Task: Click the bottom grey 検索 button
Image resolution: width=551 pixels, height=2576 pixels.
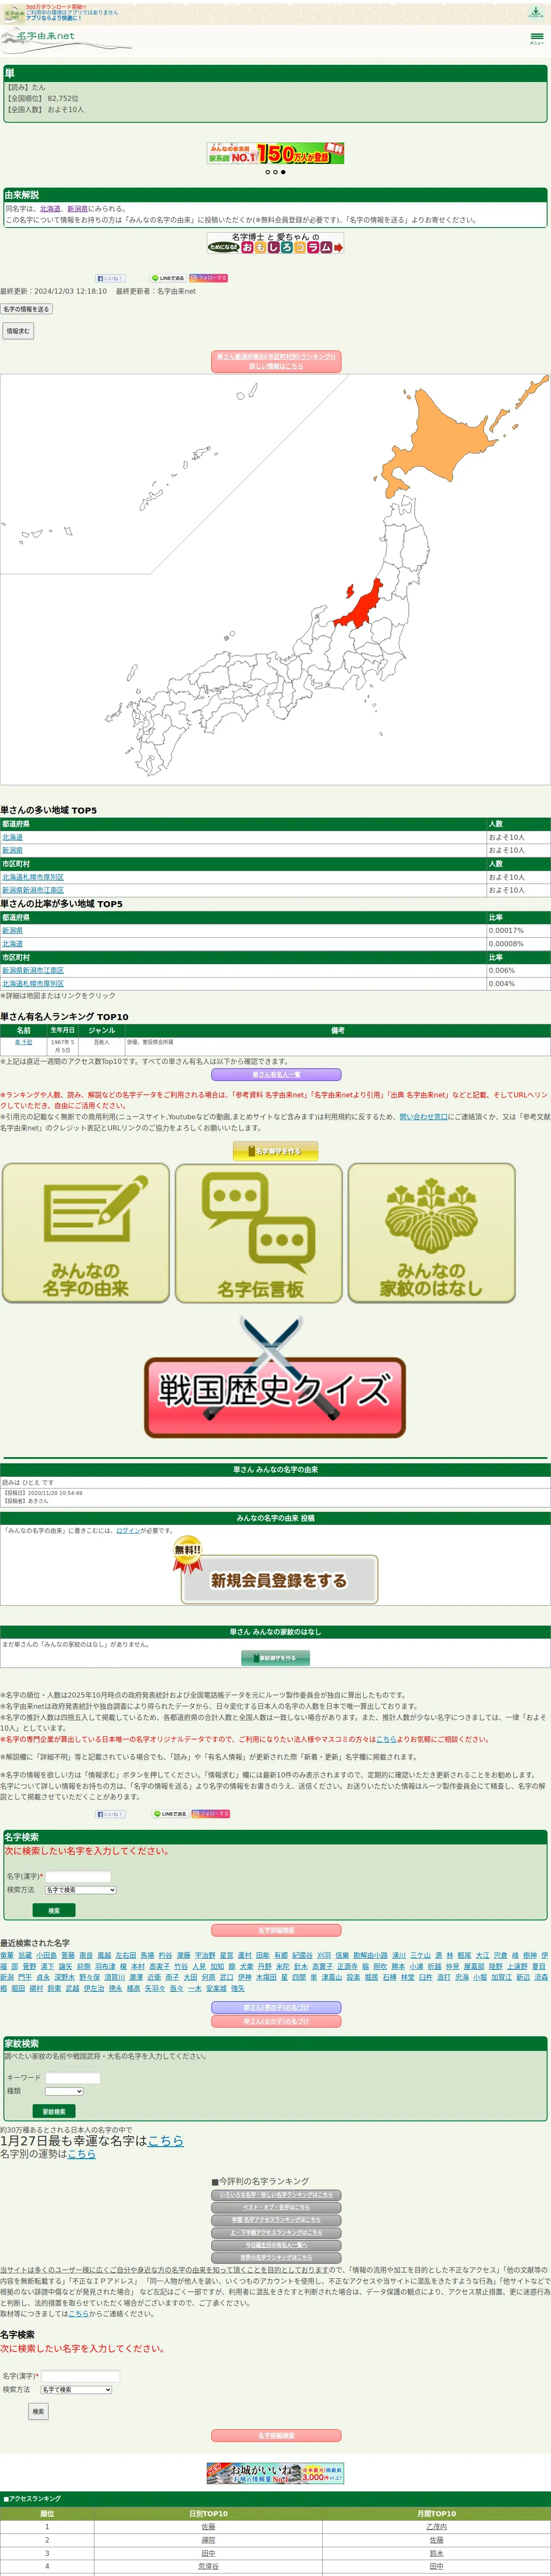Action: 38,2412
